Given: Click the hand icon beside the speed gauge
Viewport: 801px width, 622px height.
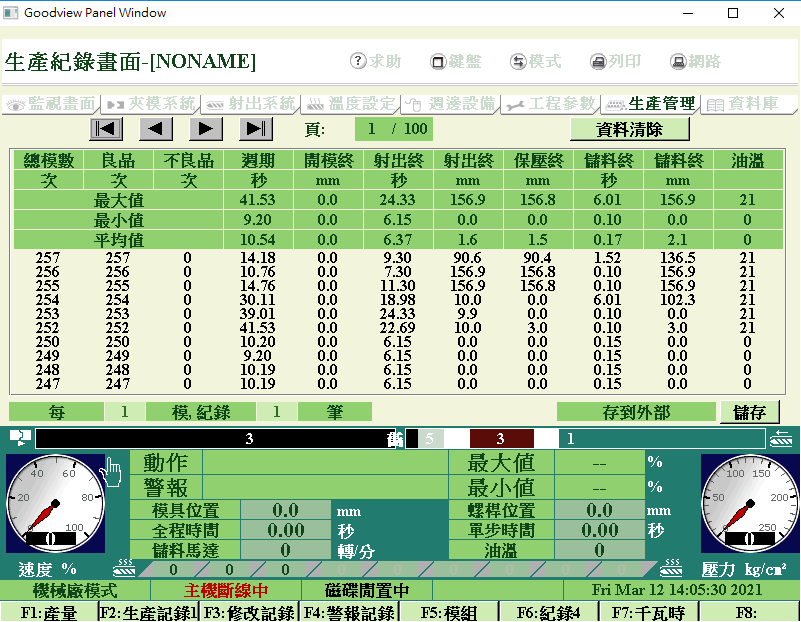Looking at the screenshot, I should 112,472.
